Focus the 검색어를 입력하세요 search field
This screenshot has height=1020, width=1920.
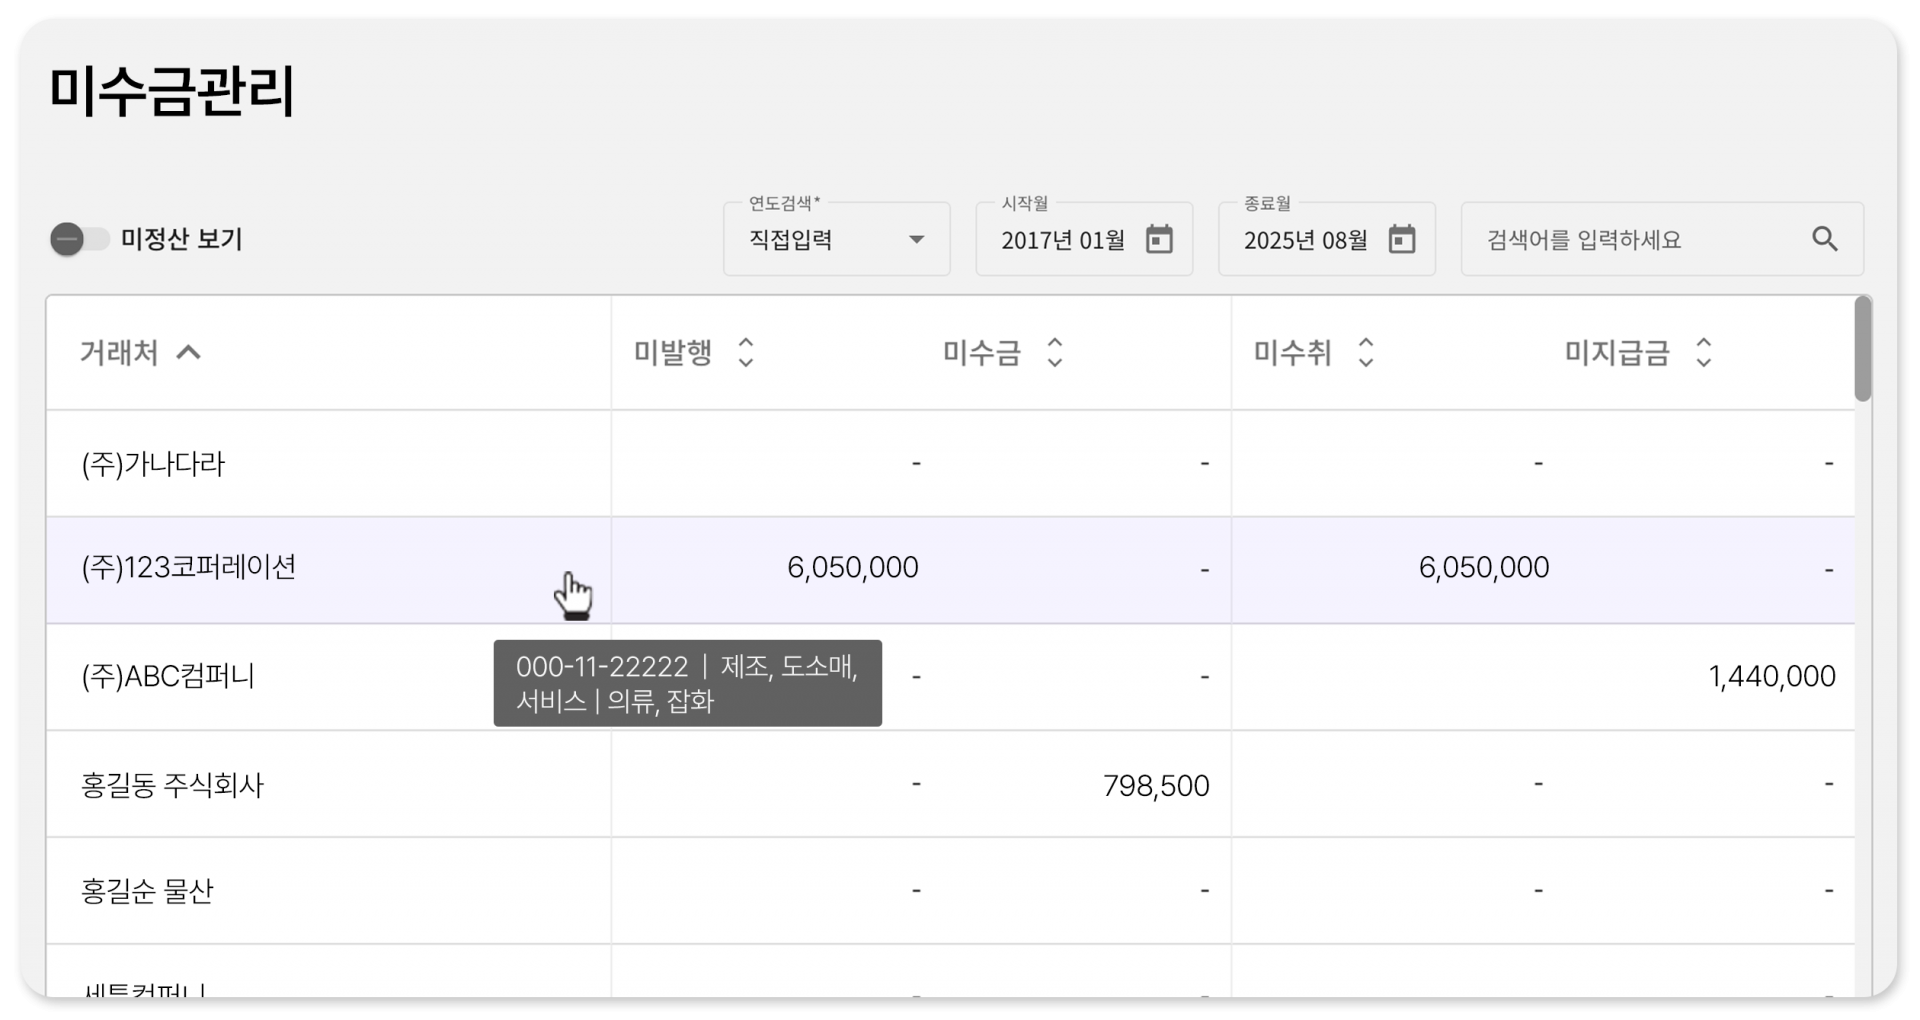point(1640,240)
